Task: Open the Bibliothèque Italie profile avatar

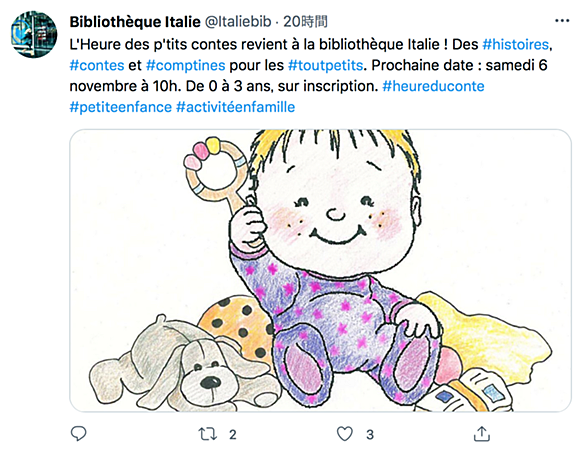Action: point(34,34)
